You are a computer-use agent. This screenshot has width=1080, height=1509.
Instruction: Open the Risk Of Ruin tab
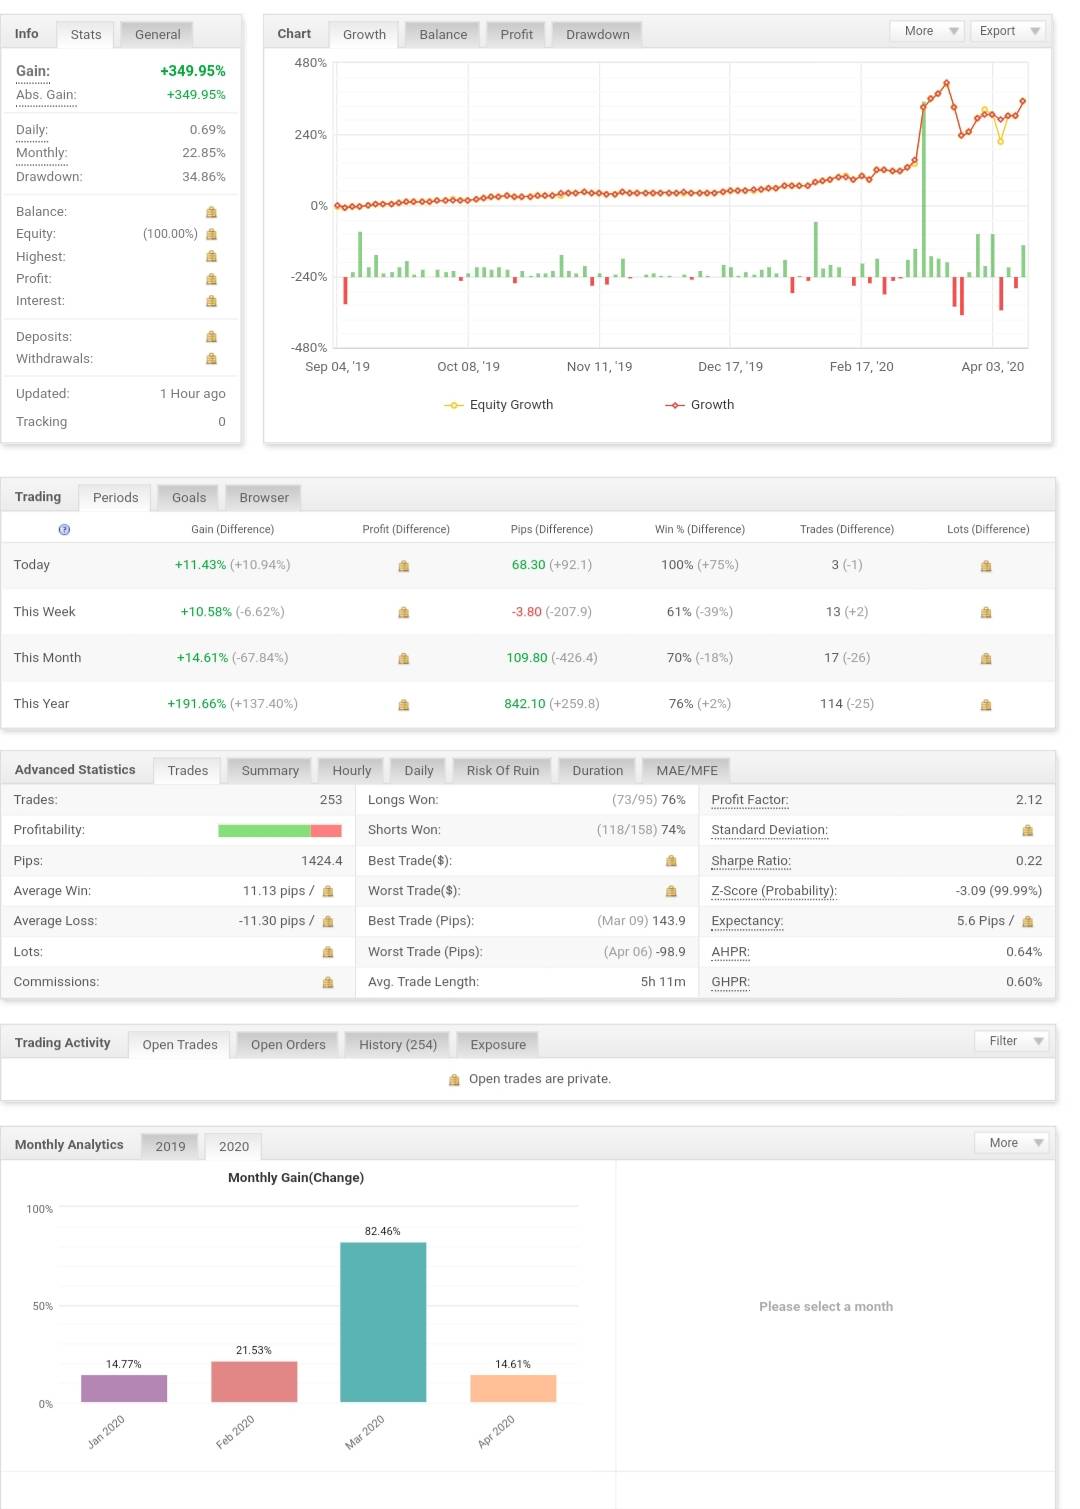(502, 770)
